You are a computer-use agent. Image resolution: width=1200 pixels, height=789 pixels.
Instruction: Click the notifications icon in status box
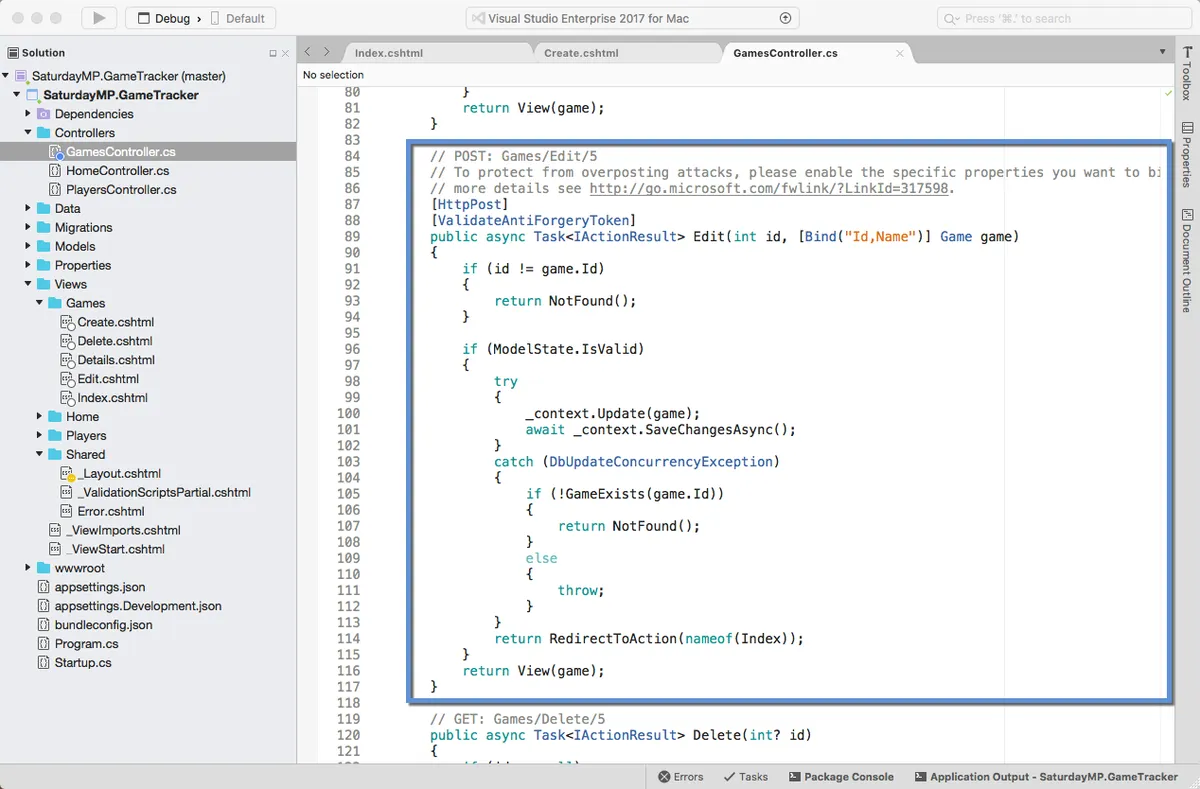tap(785, 18)
